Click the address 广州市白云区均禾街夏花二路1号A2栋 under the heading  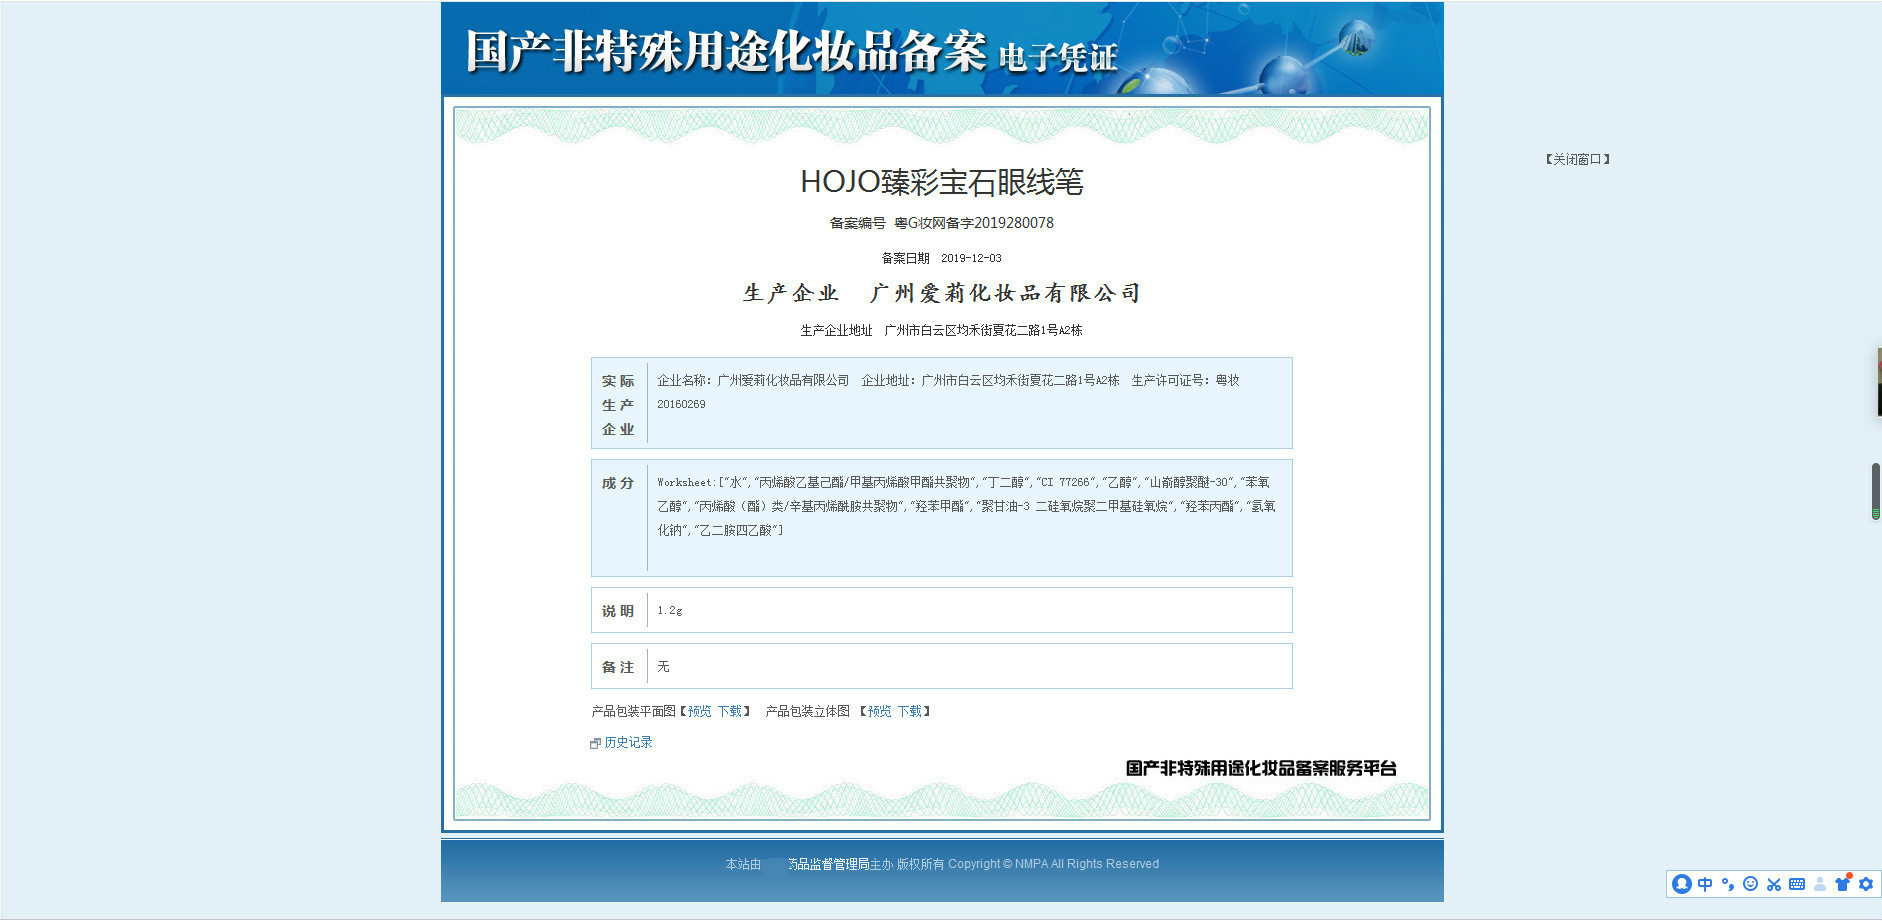click(983, 330)
